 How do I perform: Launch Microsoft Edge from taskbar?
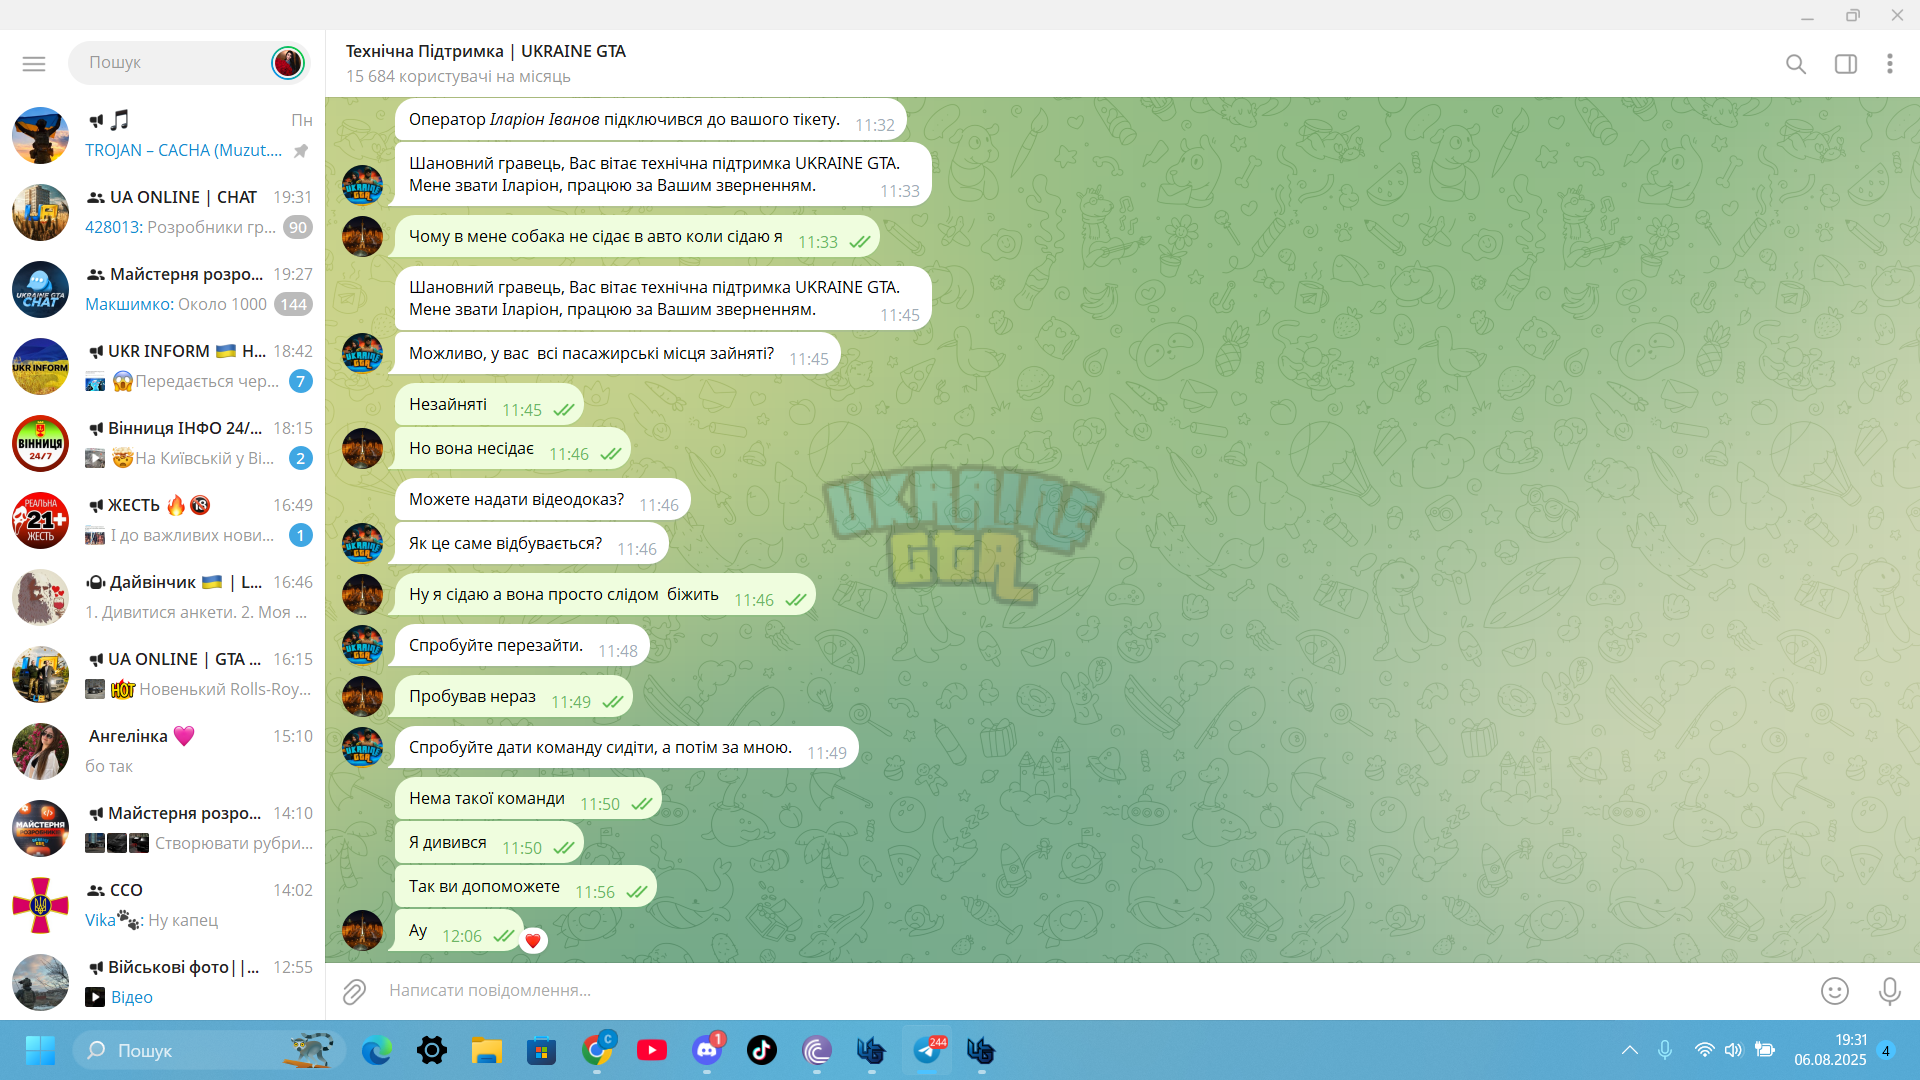click(x=377, y=1050)
